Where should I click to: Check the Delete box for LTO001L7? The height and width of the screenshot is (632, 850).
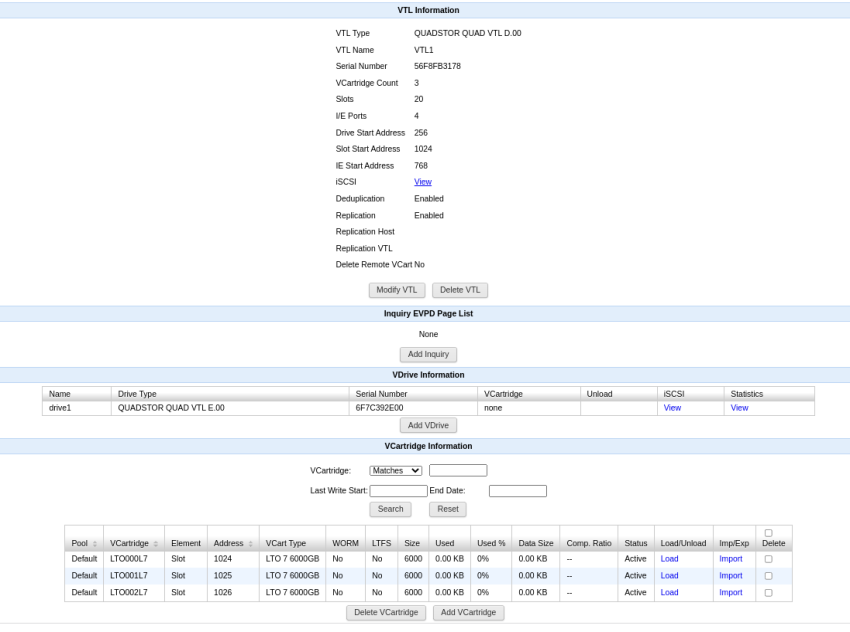click(x=768, y=576)
